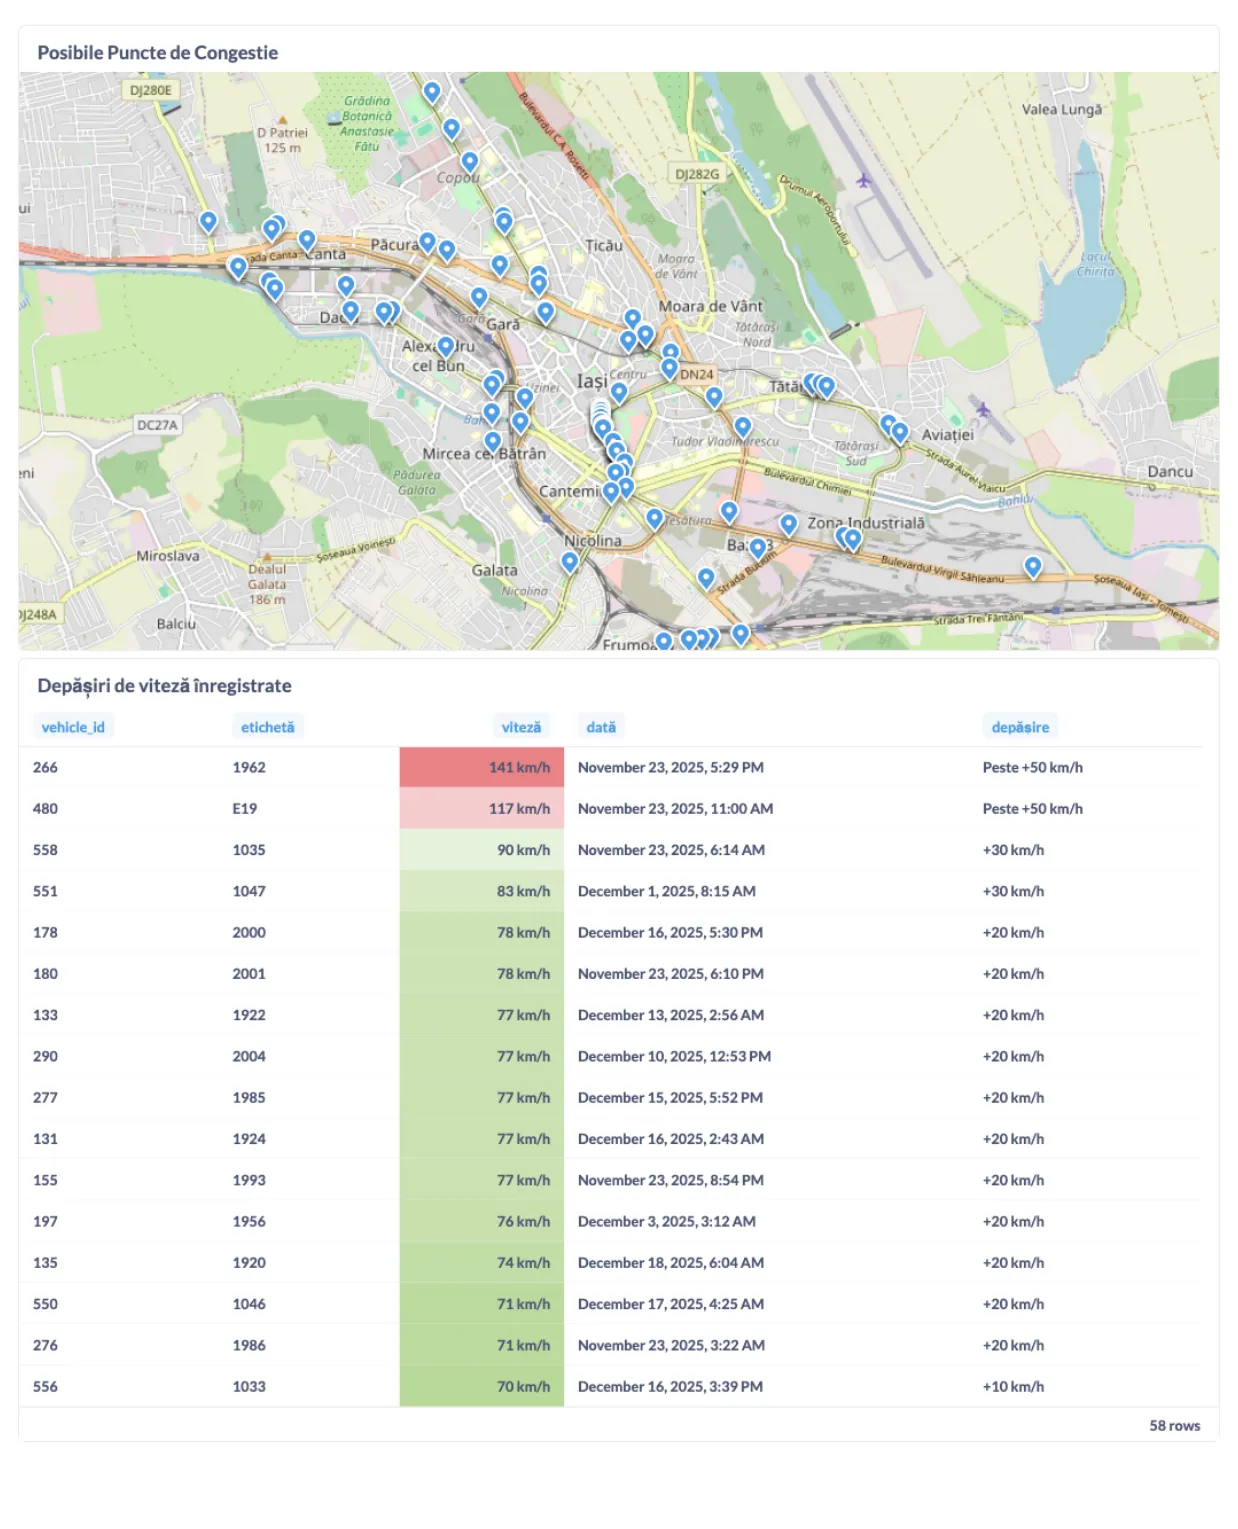Viewport: 1238px width, 1529px height.
Task: Sort table by vehicle_id column header
Action: click(73, 727)
